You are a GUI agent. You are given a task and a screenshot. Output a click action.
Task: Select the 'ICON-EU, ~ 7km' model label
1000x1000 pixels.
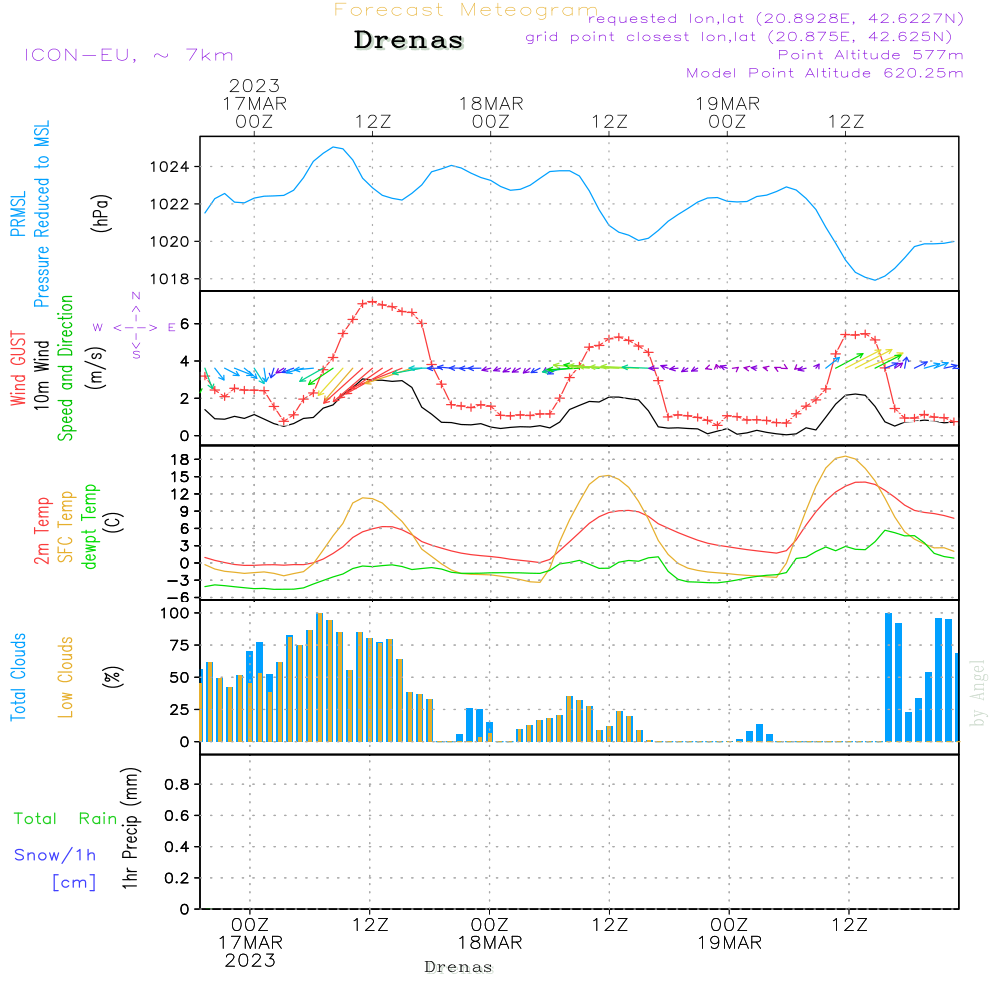pyautogui.click(x=129, y=55)
